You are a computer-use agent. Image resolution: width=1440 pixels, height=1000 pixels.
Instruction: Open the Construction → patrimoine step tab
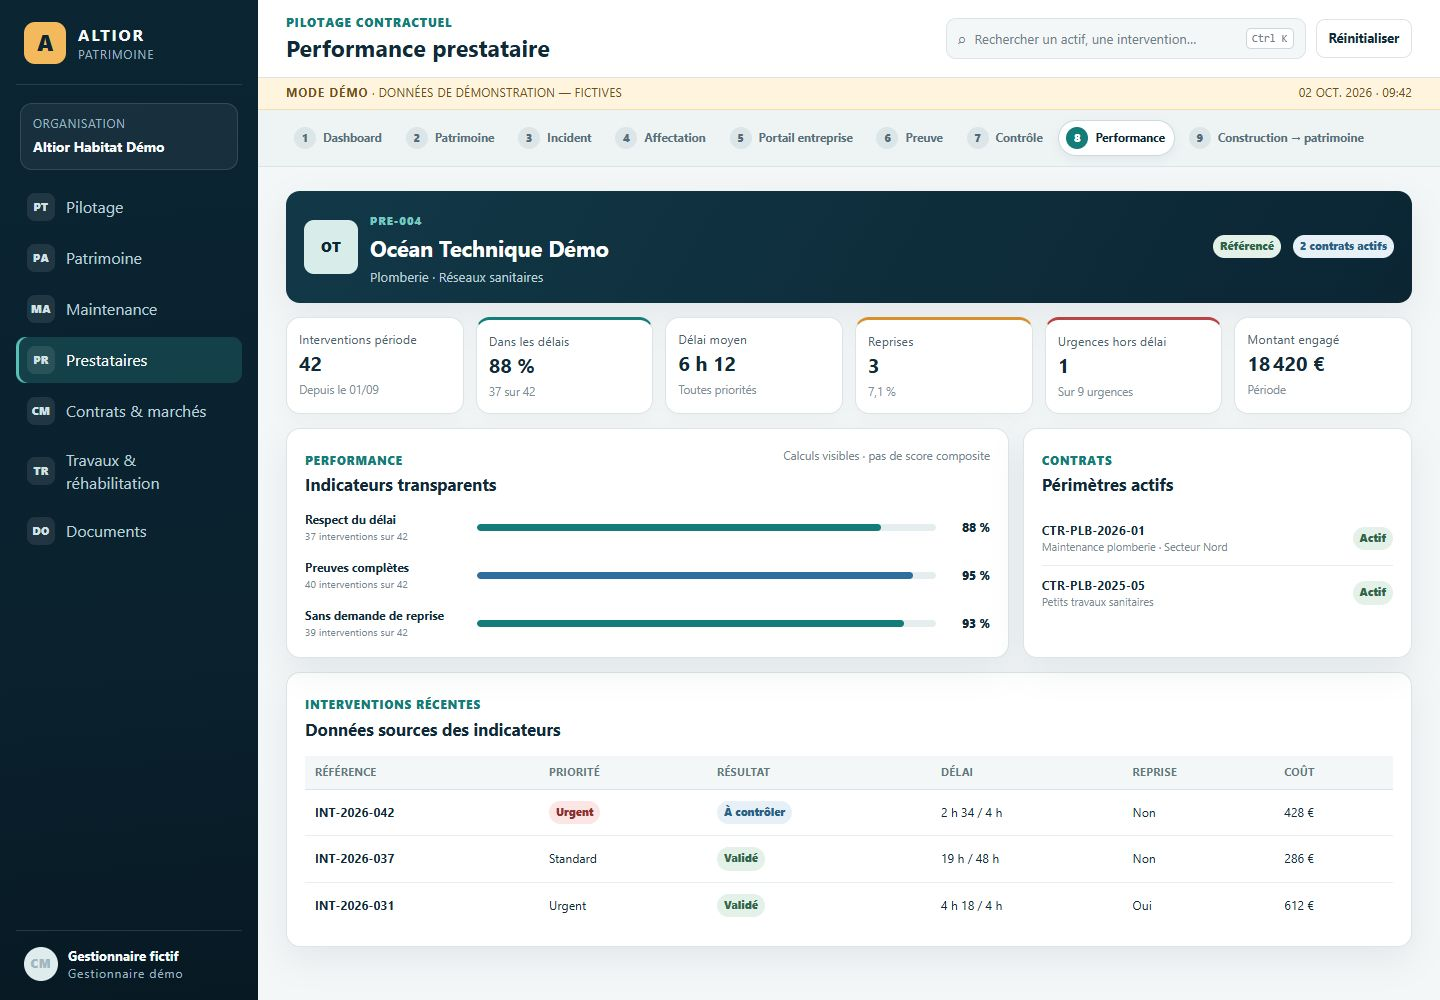click(x=1278, y=138)
